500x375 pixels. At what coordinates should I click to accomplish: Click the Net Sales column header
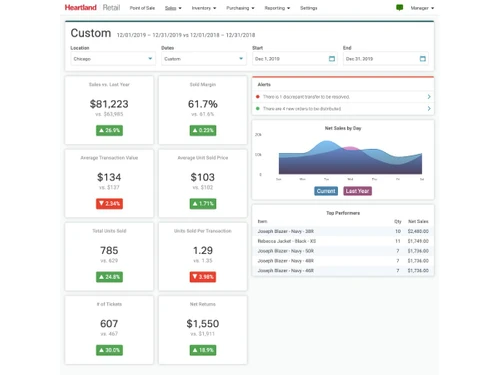pos(418,221)
